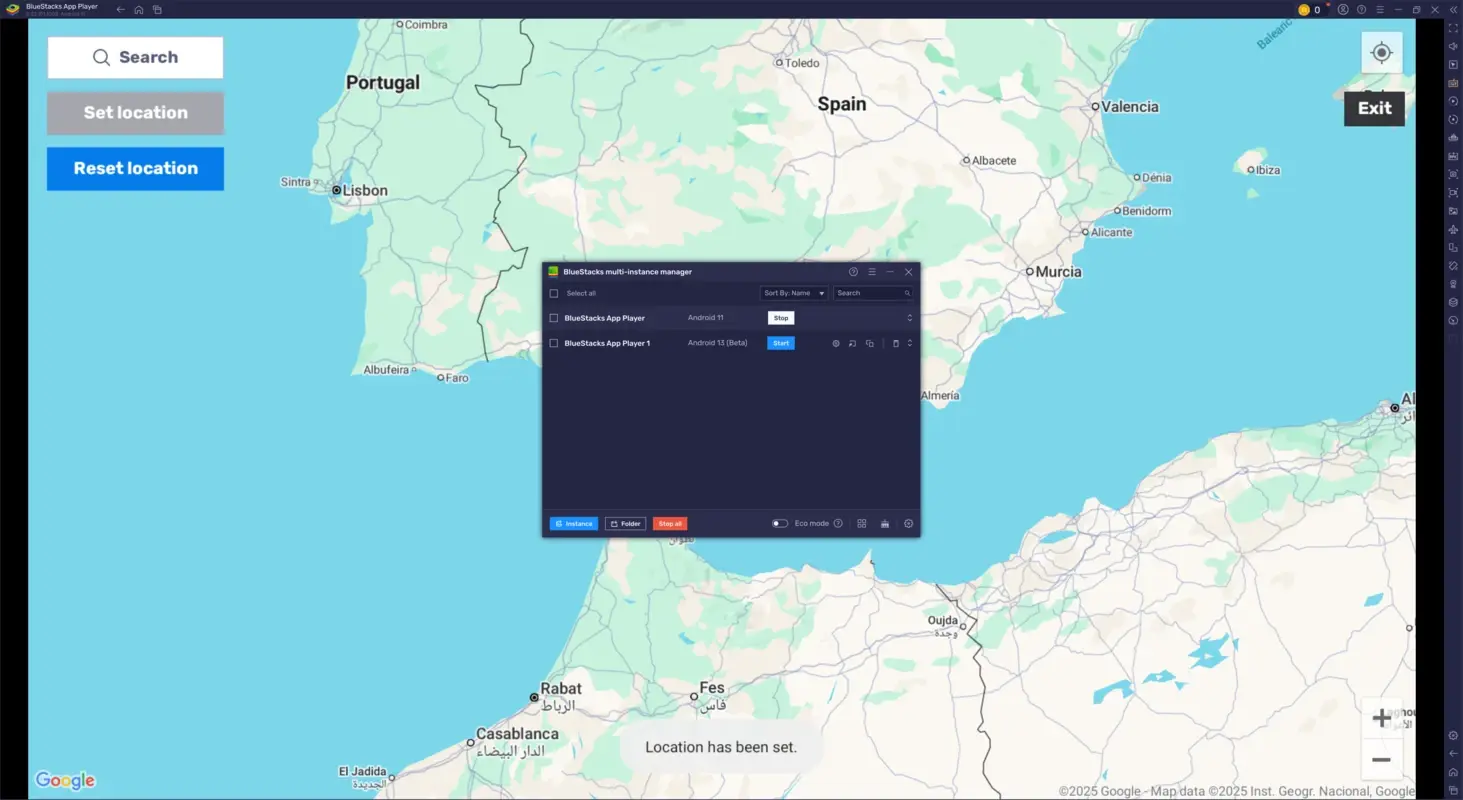This screenshot has height=800, width=1463.
Task: Click the my-location crosshair button on the map
Action: [1381, 52]
